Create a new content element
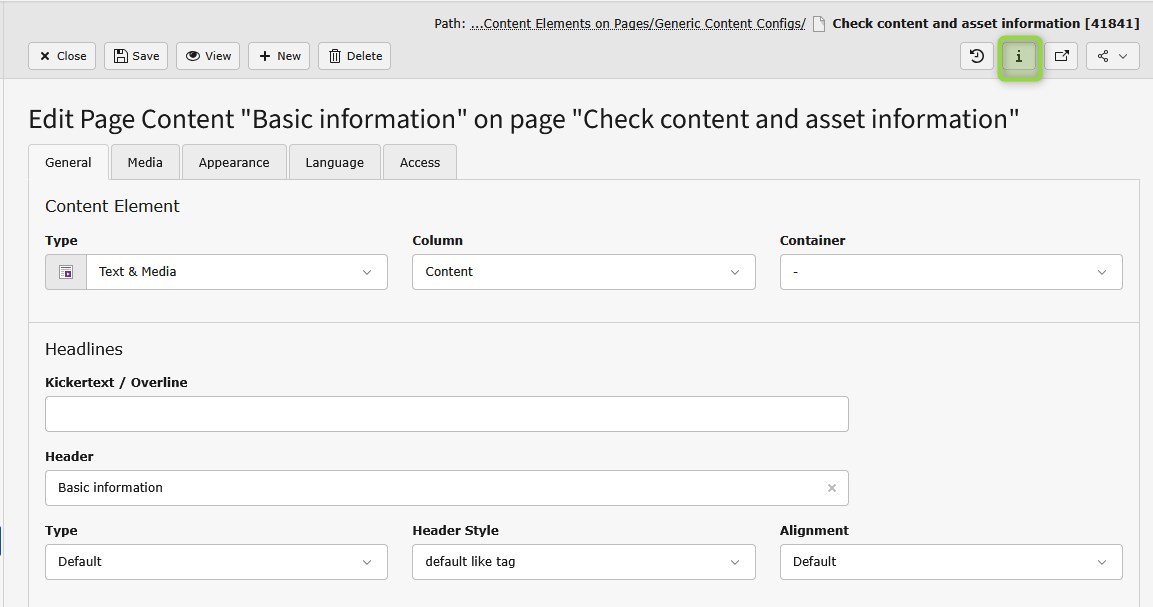 279,56
